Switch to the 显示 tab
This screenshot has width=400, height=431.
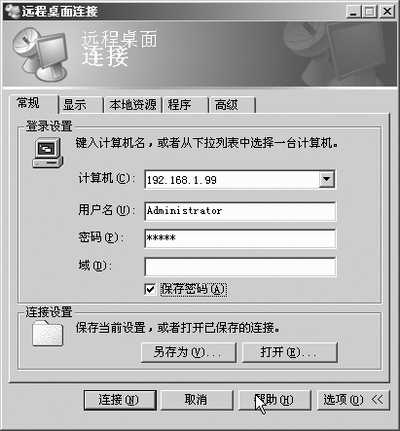click(80, 105)
